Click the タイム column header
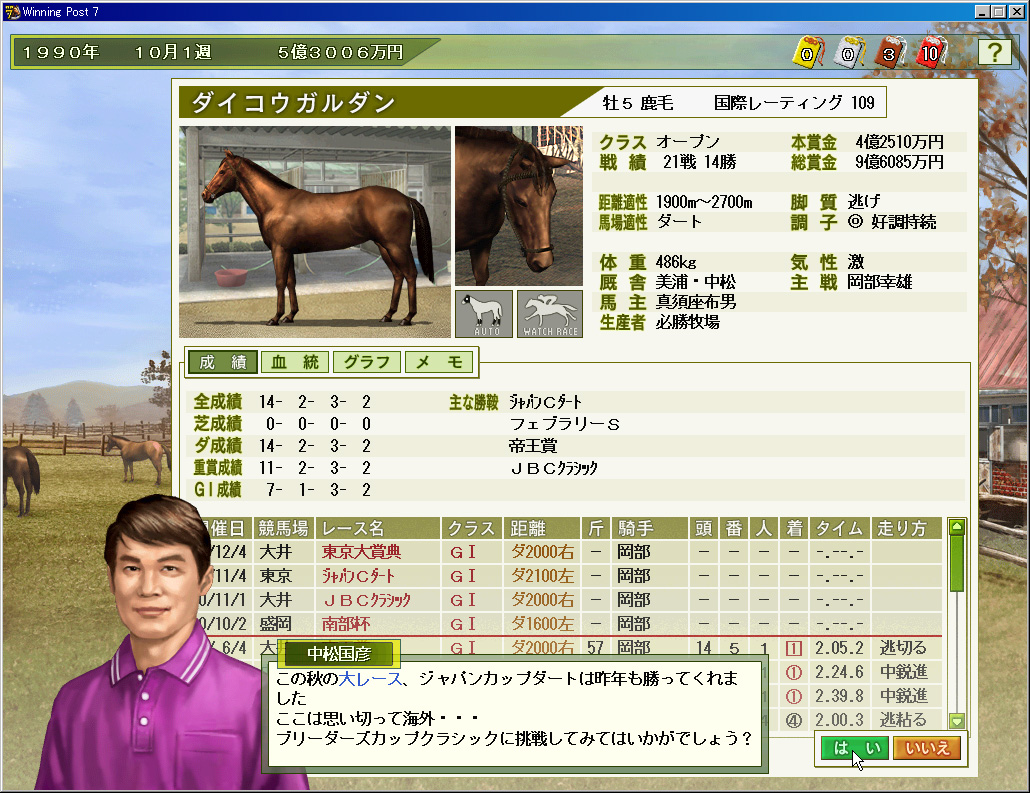 pyautogui.click(x=840, y=528)
